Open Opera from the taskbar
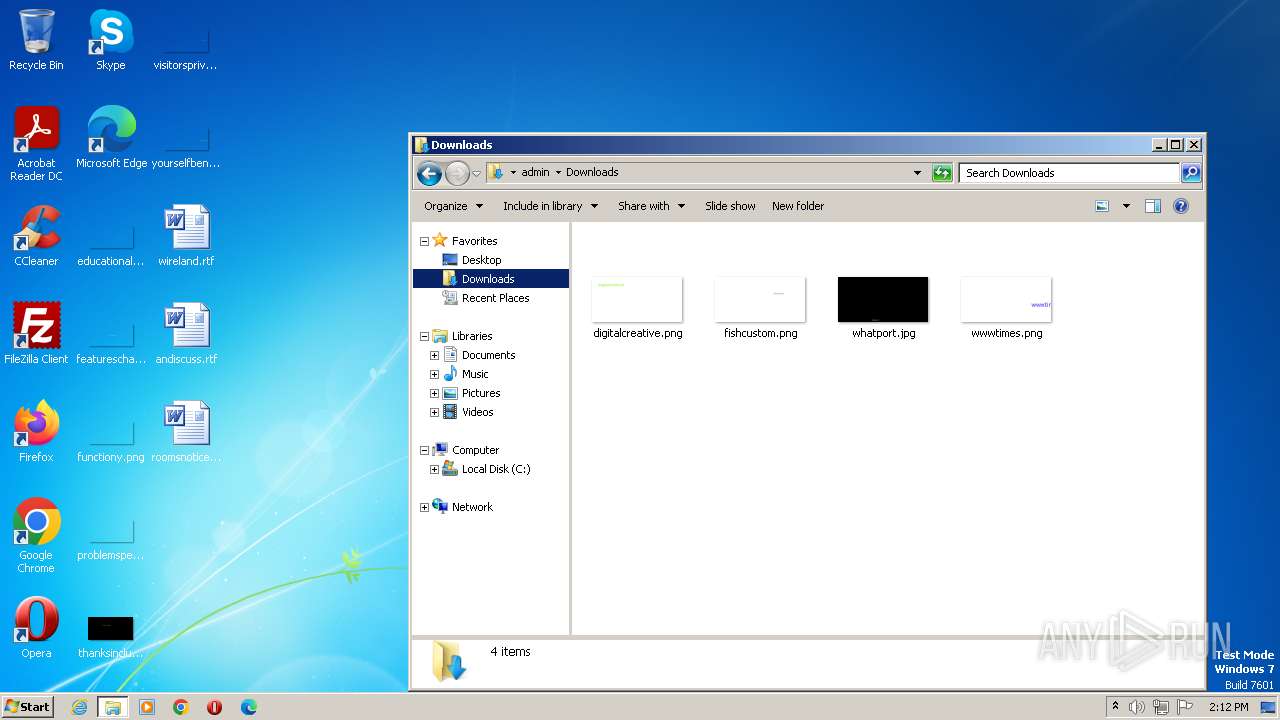Screen dimensions: 1280x720 click(x=214, y=707)
